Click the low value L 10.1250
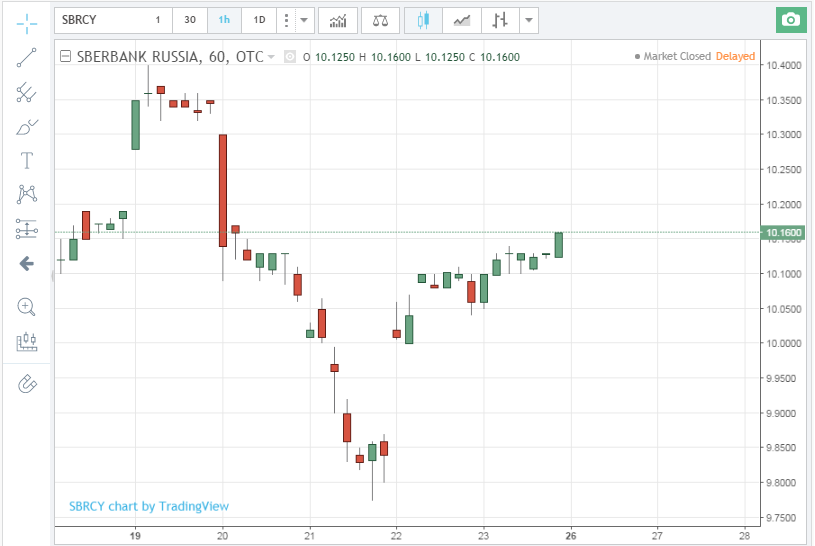815x546 pixels. pos(440,57)
